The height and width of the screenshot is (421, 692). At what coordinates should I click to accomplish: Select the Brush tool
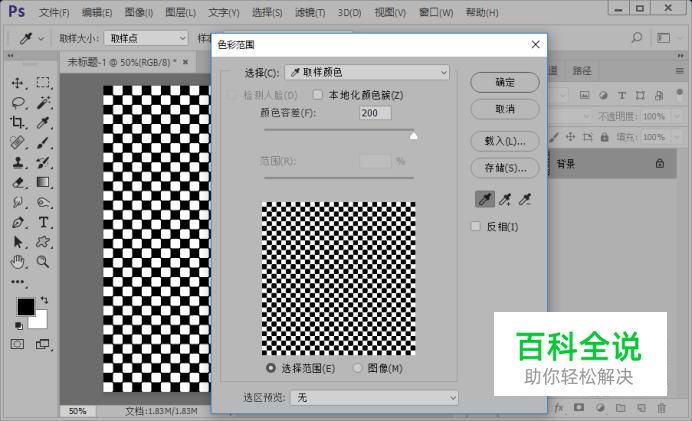coord(43,143)
